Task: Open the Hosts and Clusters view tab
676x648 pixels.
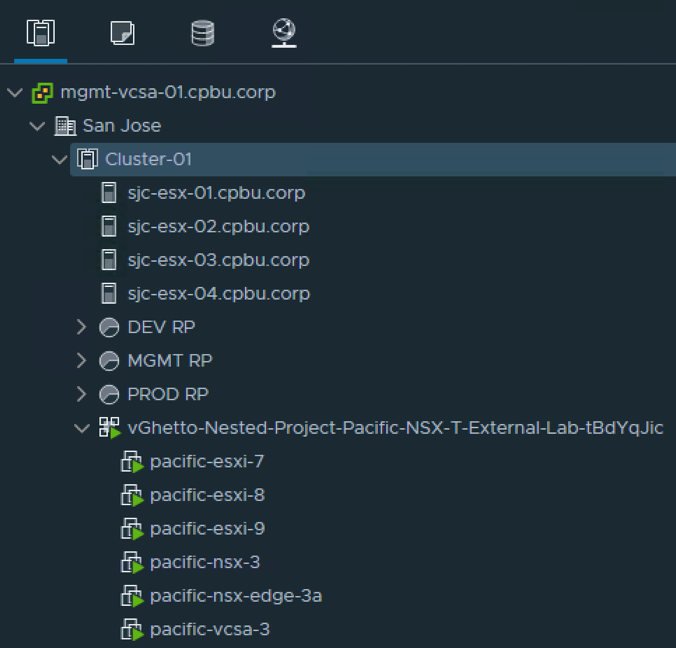Action: click(41, 33)
